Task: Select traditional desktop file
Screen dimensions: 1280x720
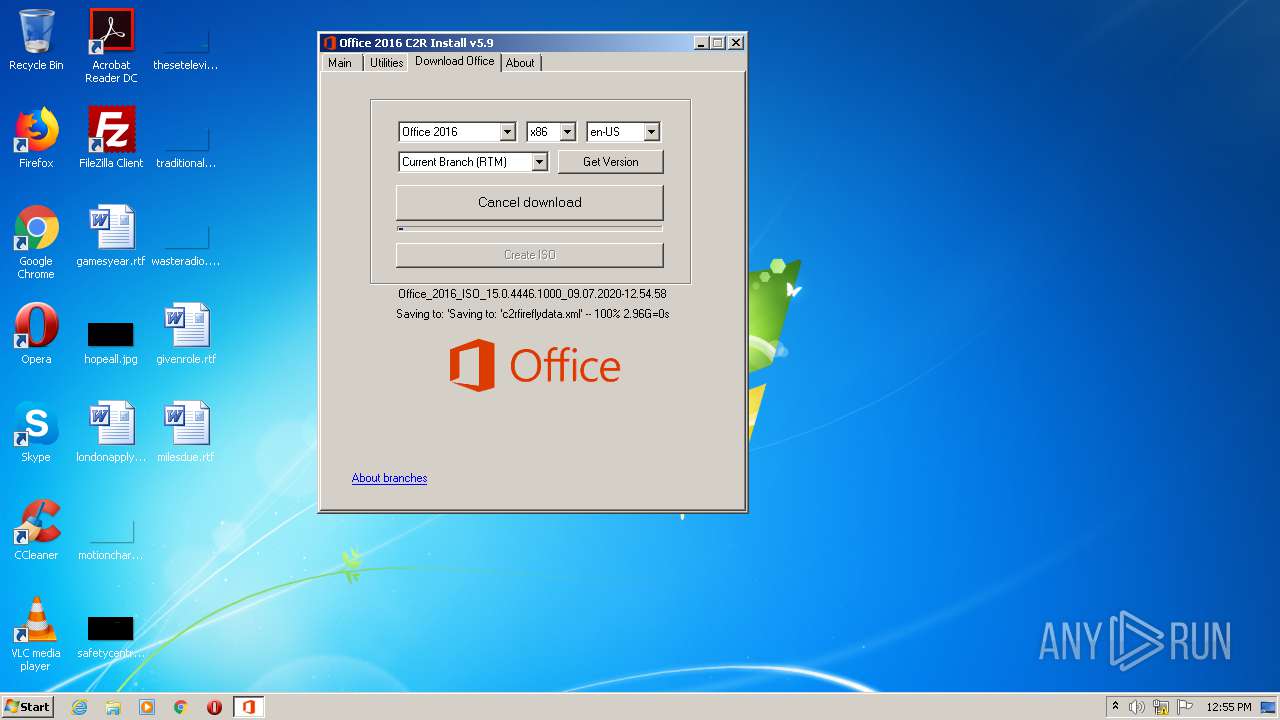Action: [x=186, y=146]
